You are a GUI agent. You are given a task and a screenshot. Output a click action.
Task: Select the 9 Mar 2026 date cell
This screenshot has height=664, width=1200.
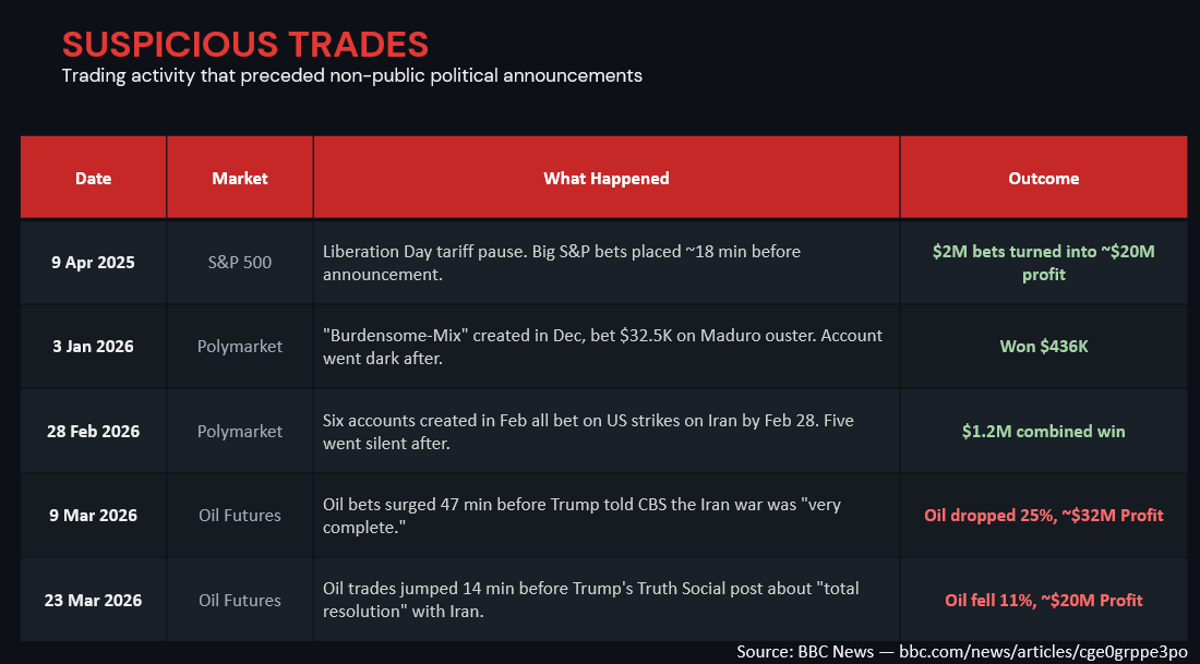coord(93,515)
